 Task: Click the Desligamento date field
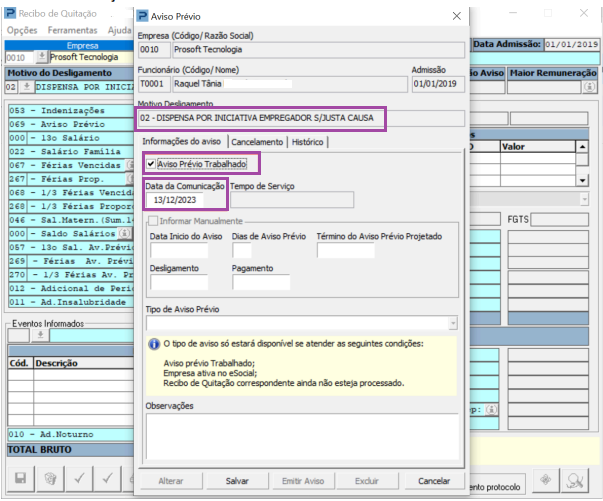[179, 282]
